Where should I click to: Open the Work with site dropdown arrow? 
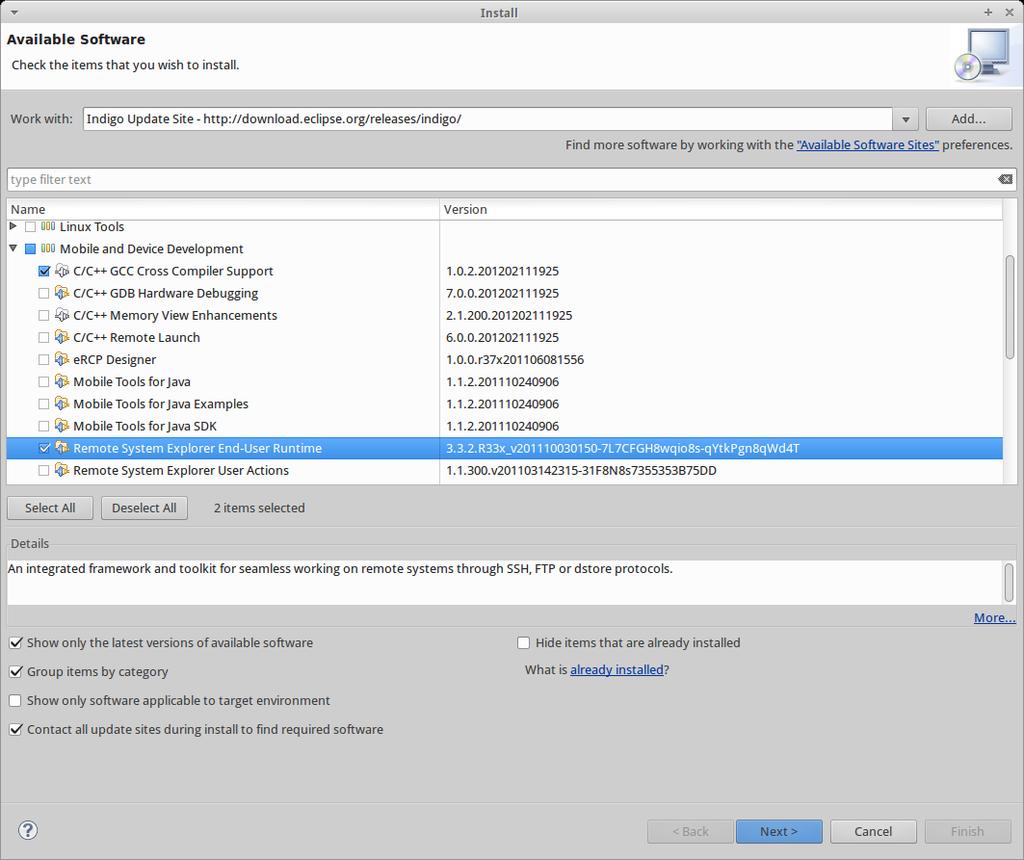coord(906,119)
